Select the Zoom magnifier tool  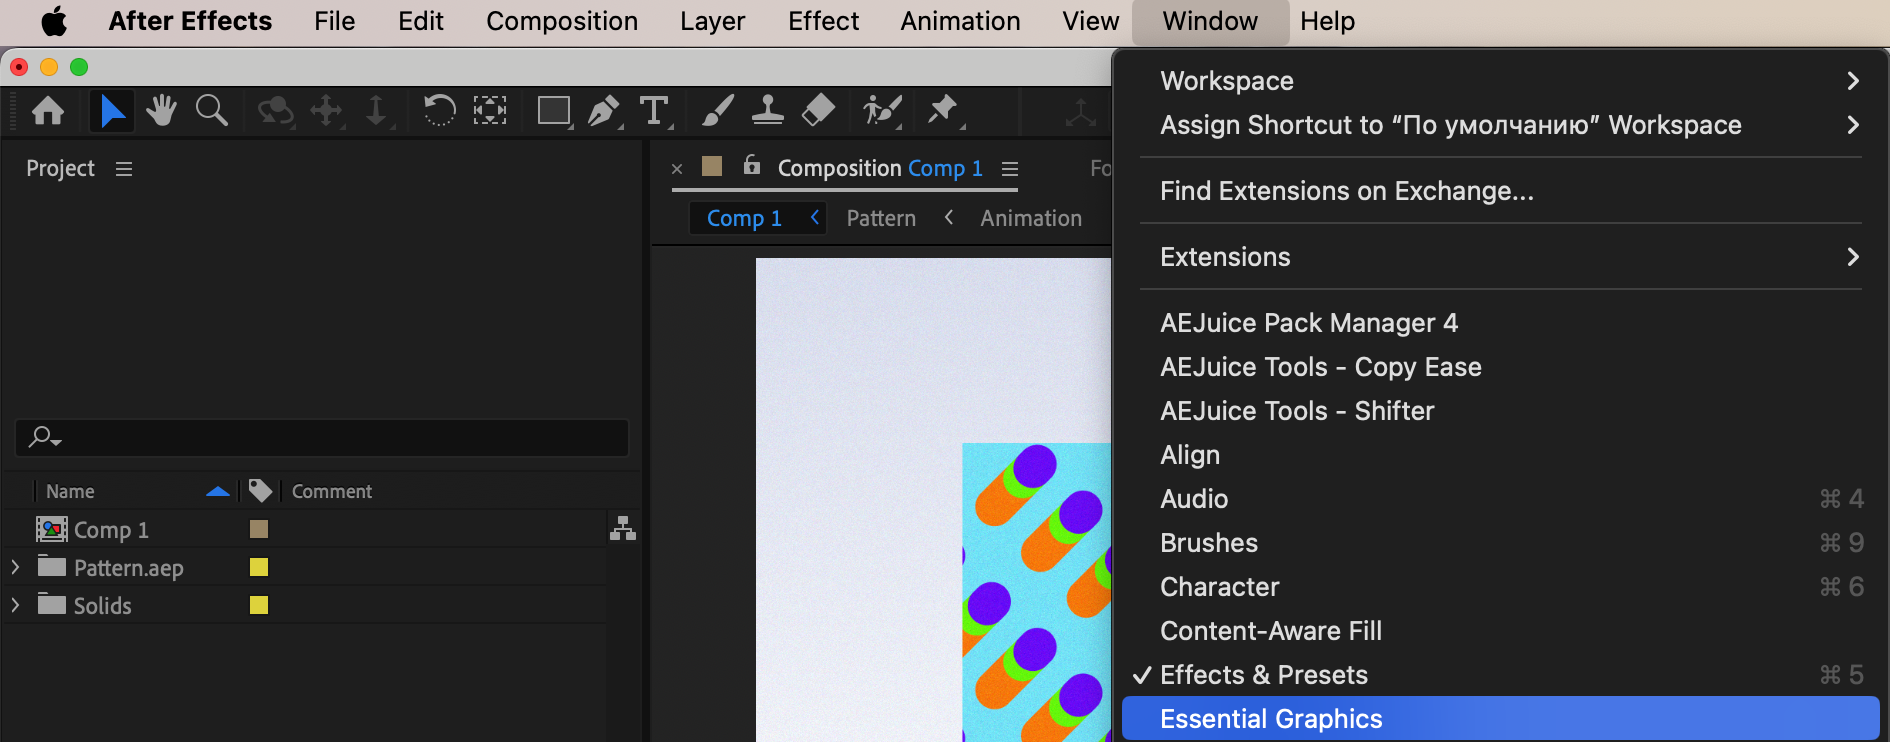[x=211, y=110]
